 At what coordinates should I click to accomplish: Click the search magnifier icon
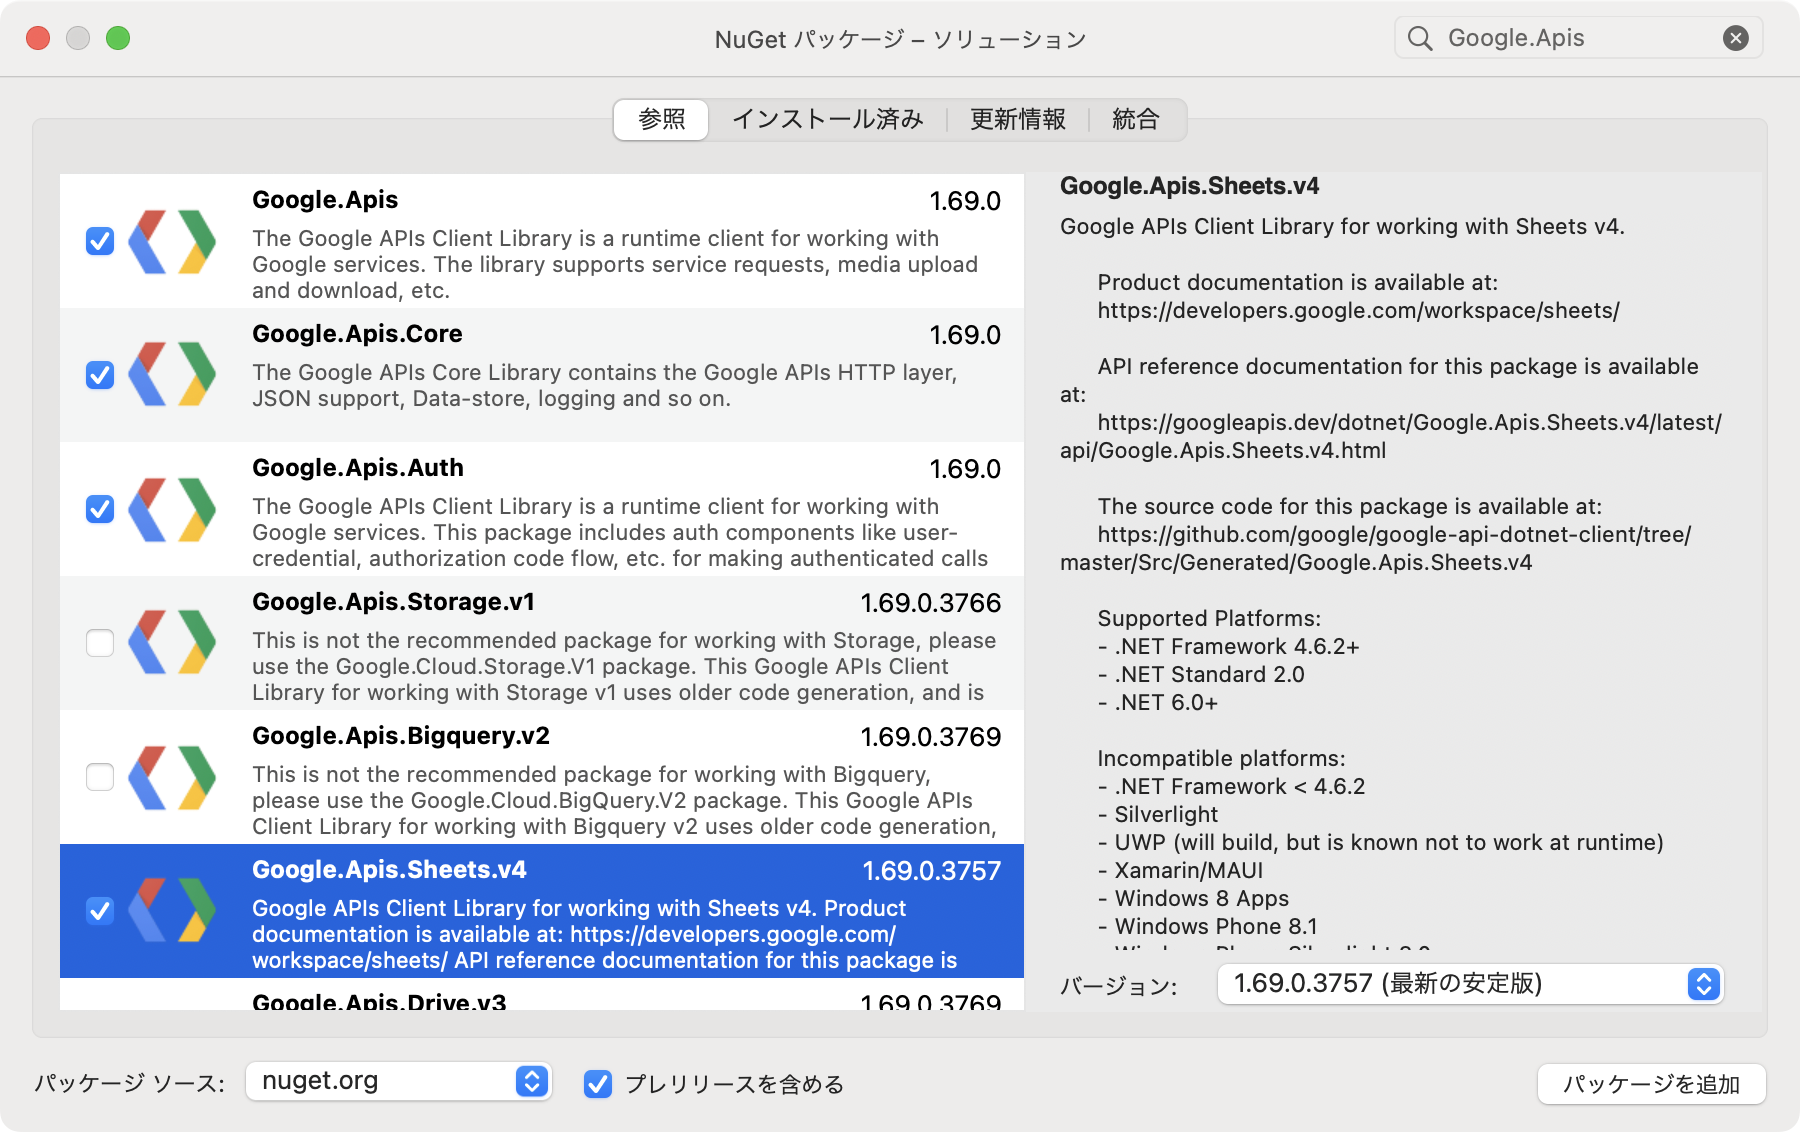(1420, 38)
